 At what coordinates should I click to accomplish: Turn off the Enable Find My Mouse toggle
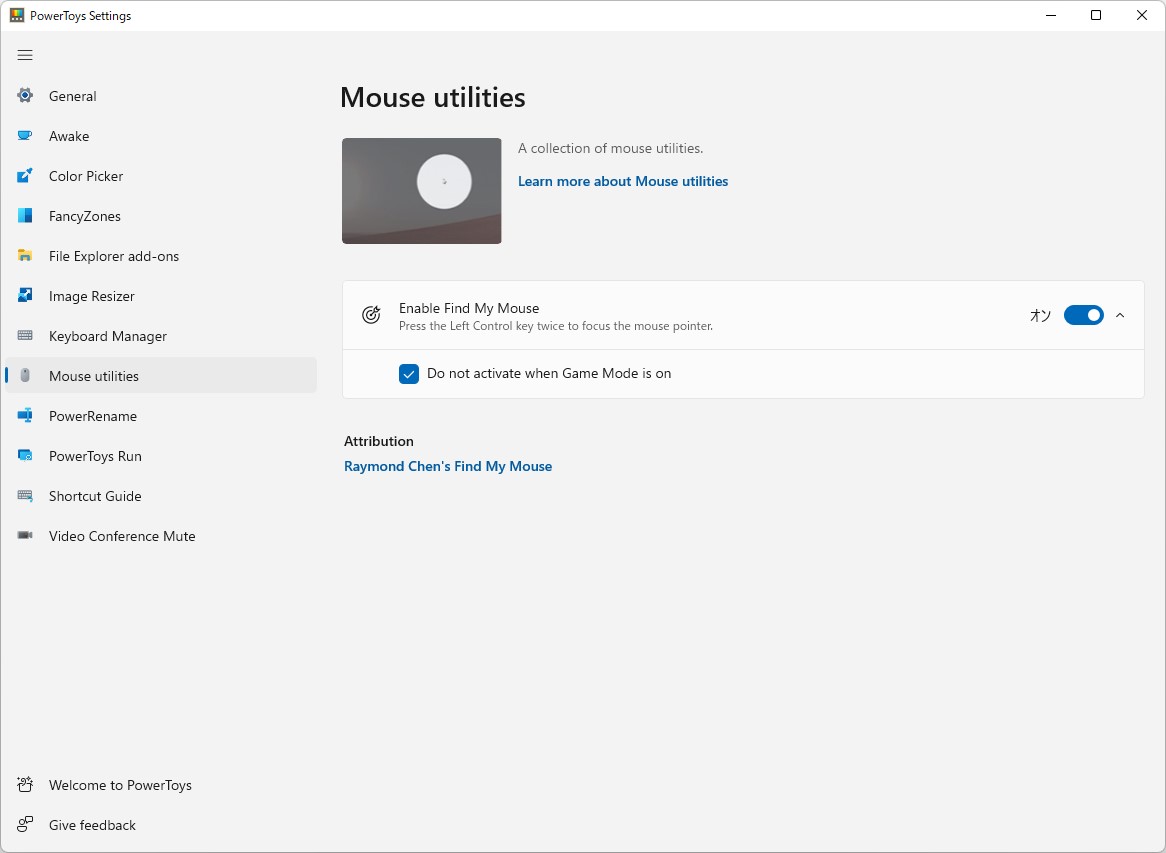(x=1083, y=314)
